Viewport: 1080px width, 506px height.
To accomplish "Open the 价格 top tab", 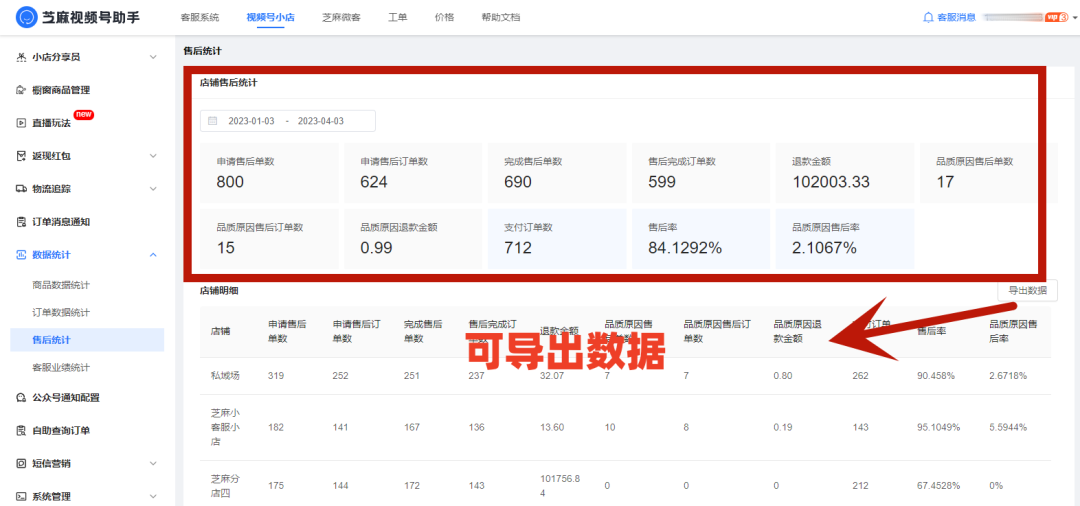I will click(x=445, y=17).
